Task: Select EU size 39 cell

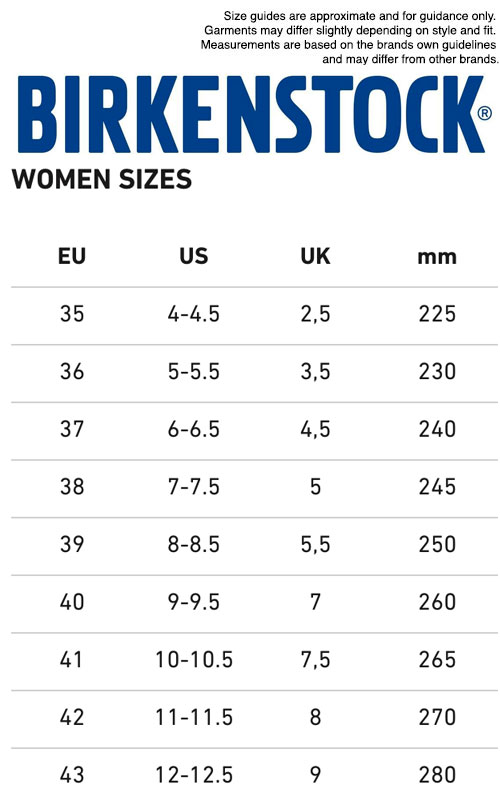Action: point(72,544)
